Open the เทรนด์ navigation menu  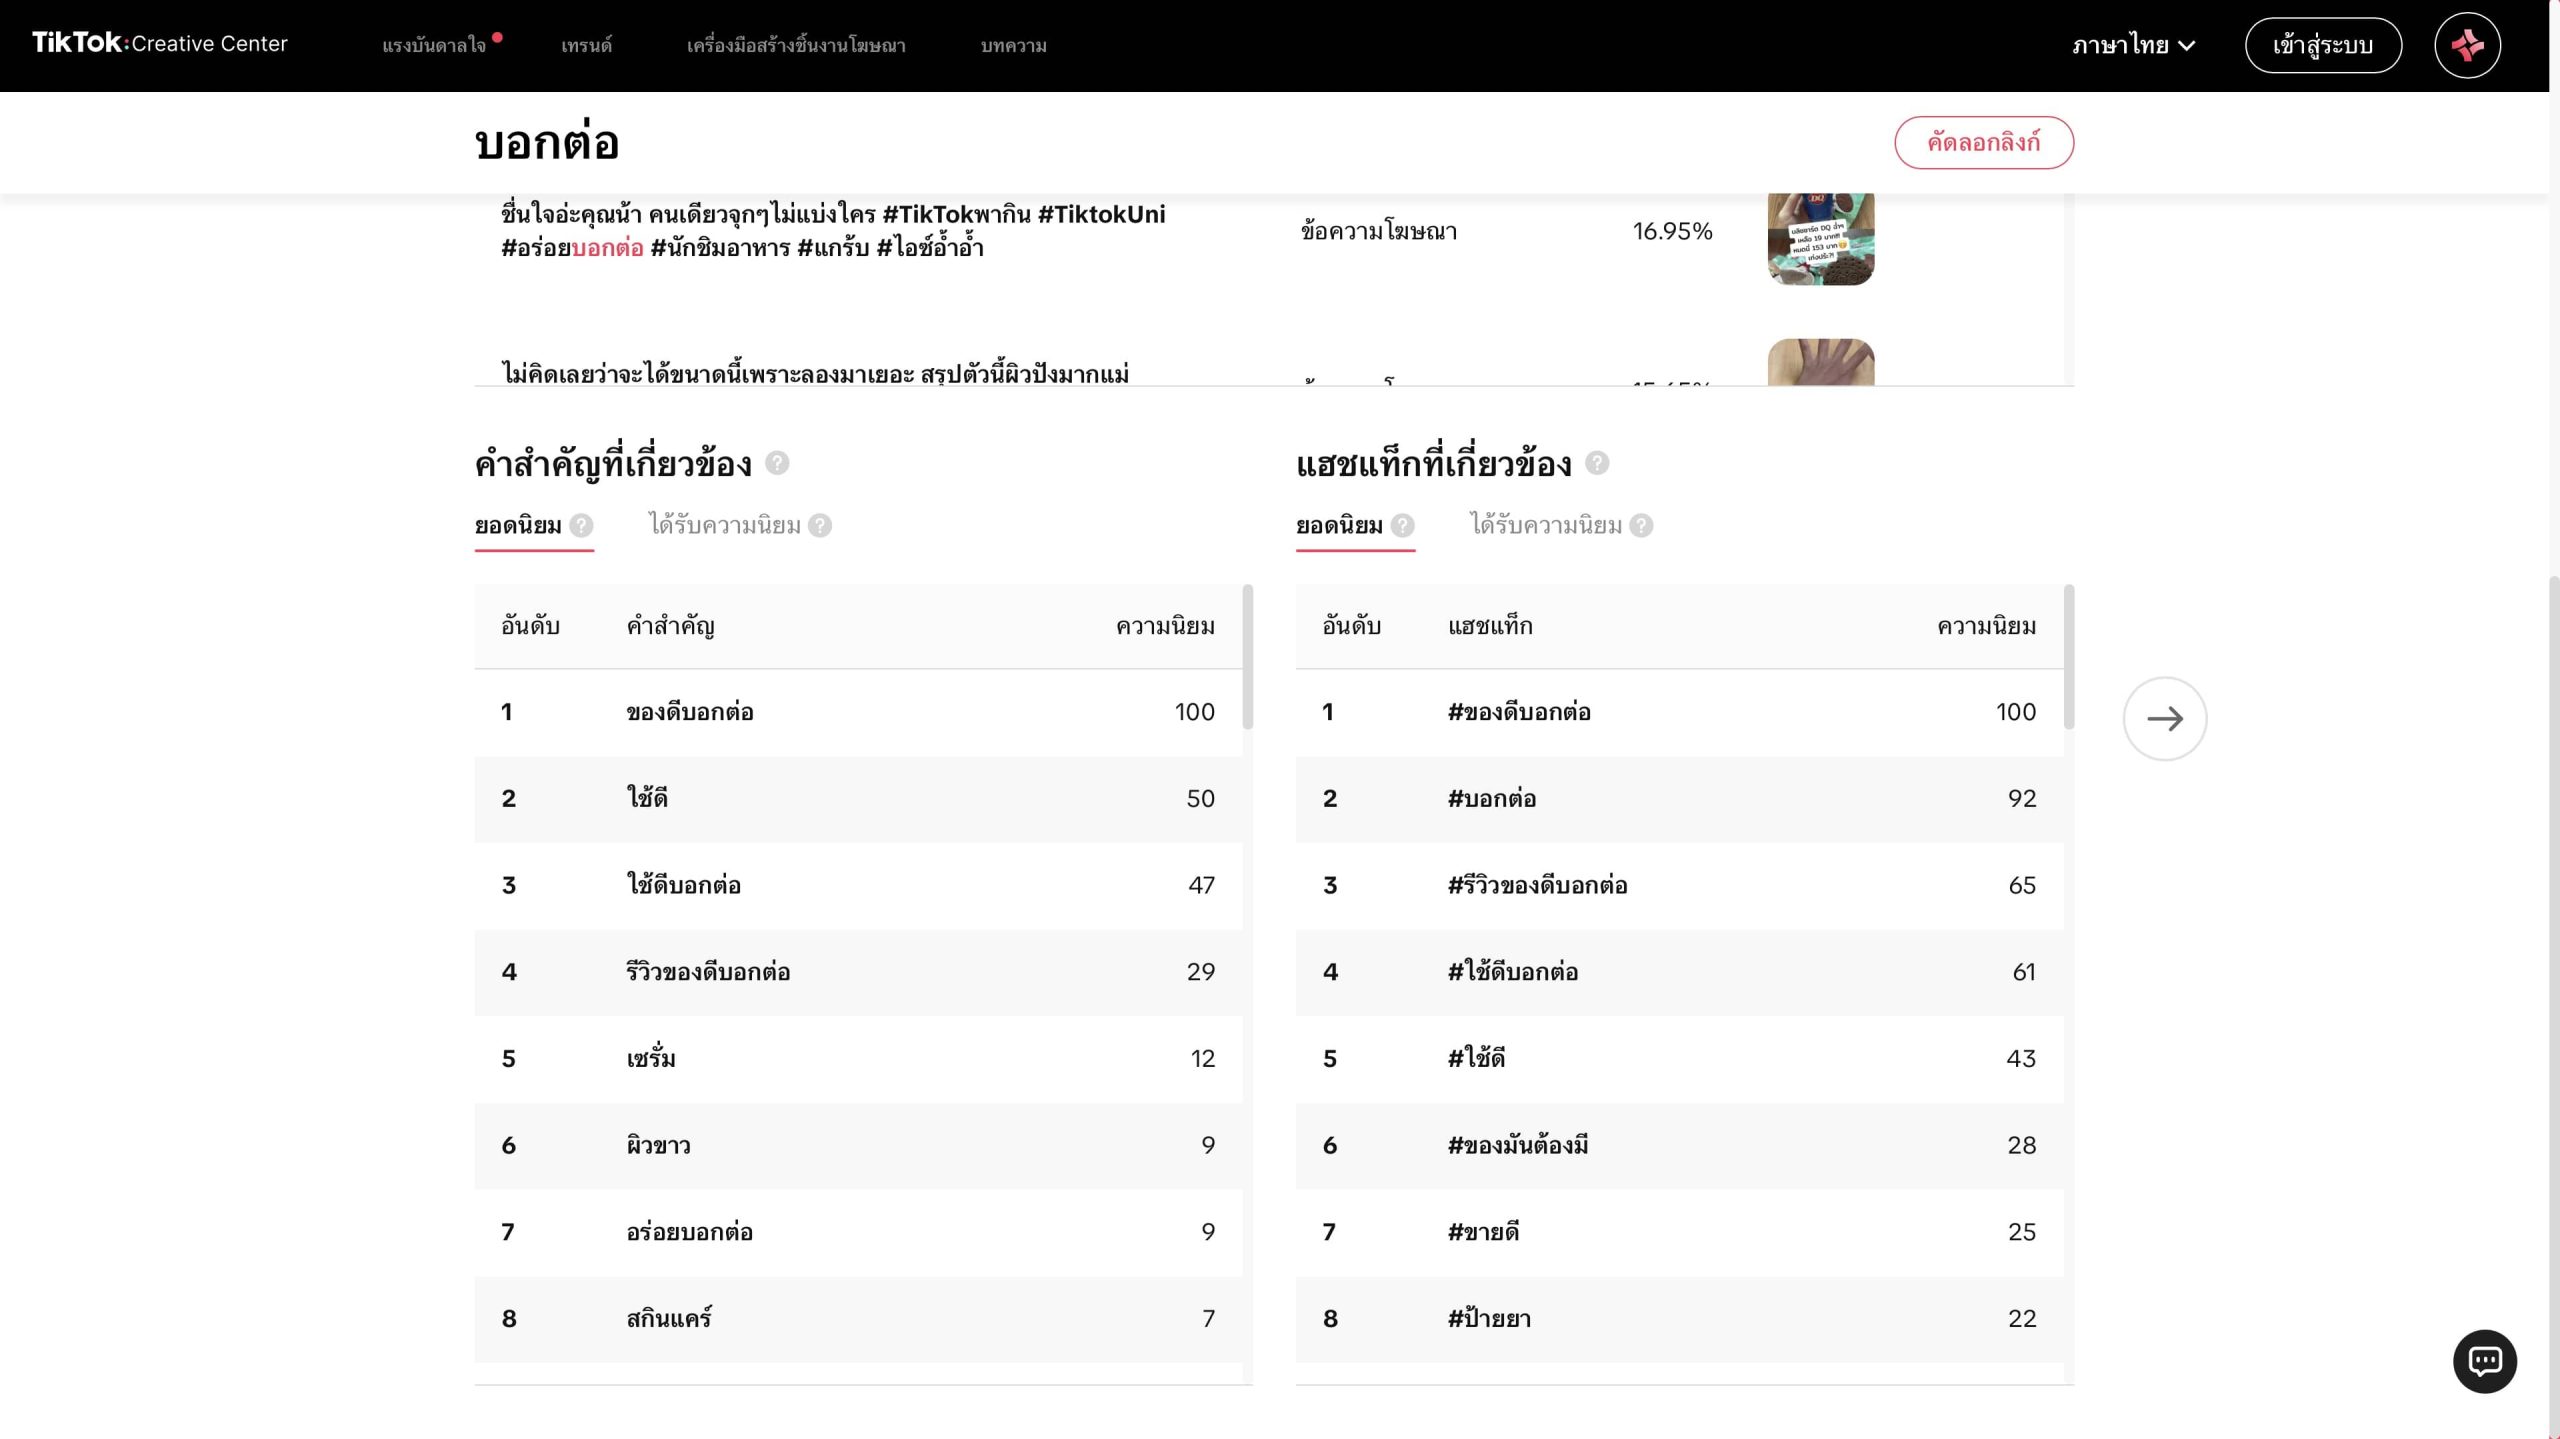click(586, 45)
